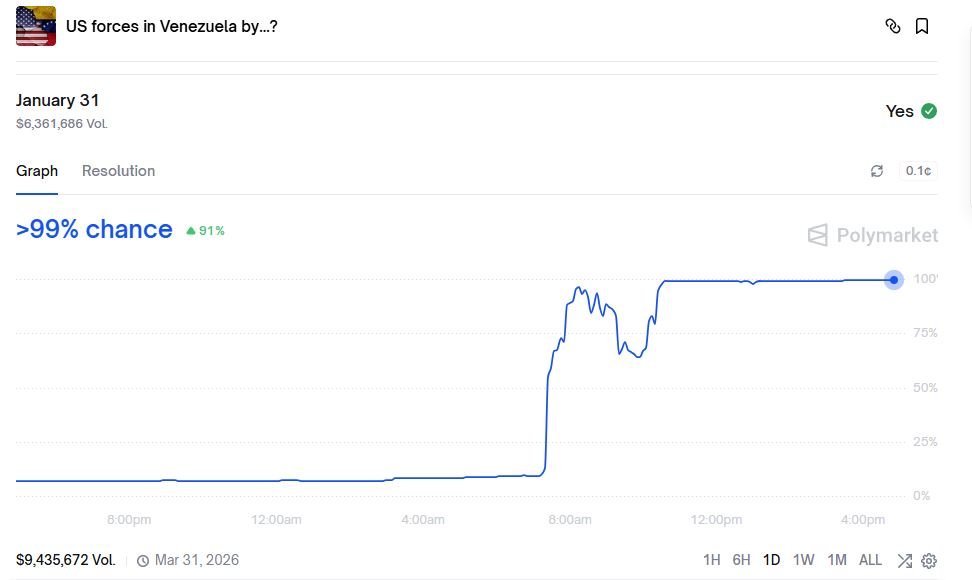This screenshot has width=972, height=580.
Task: Switch chart to 1W range
Action: pos(804,560)
